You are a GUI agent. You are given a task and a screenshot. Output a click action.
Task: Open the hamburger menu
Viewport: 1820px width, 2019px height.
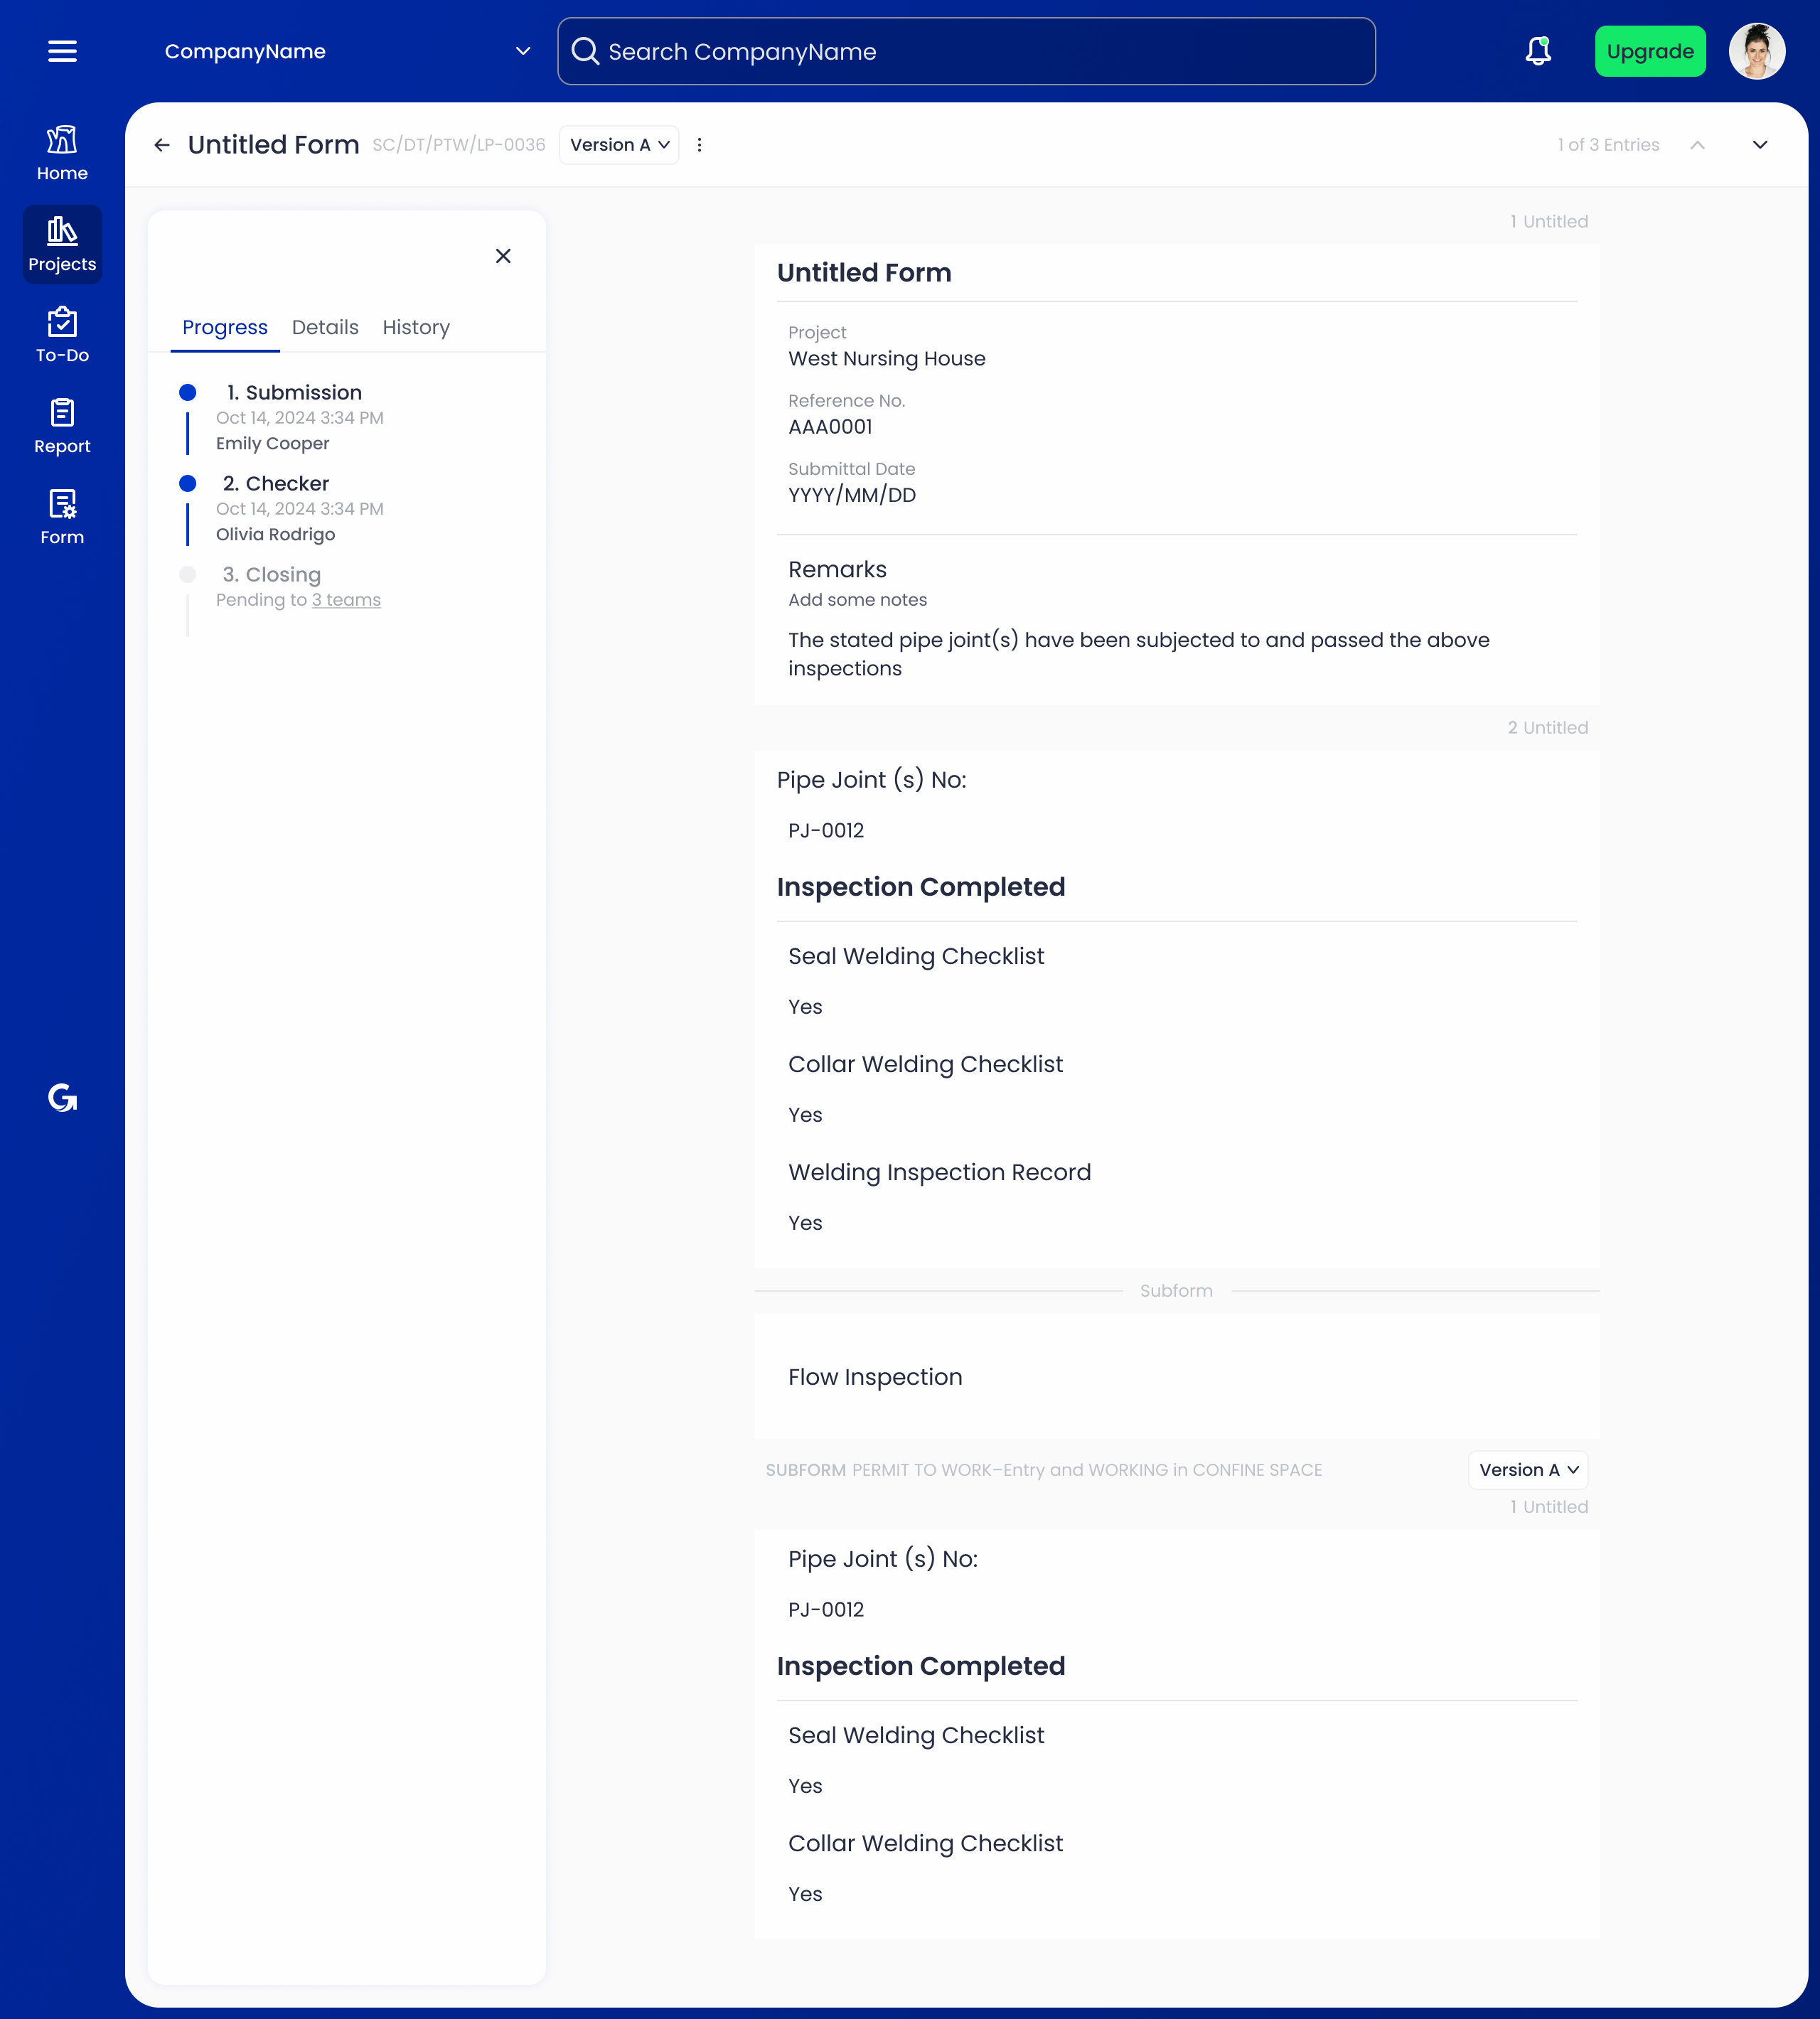point(62,51)
